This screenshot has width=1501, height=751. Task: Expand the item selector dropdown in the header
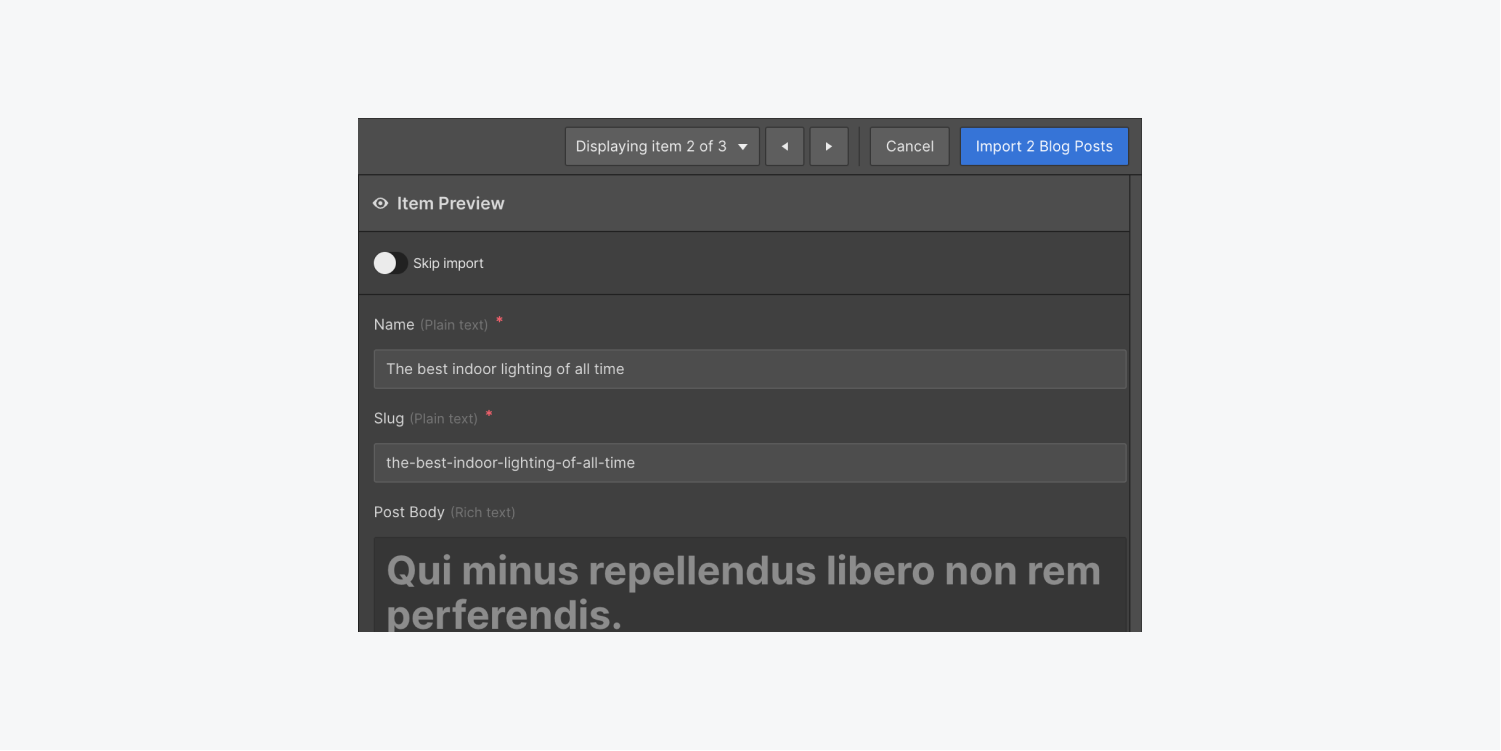tap(661, 146)
